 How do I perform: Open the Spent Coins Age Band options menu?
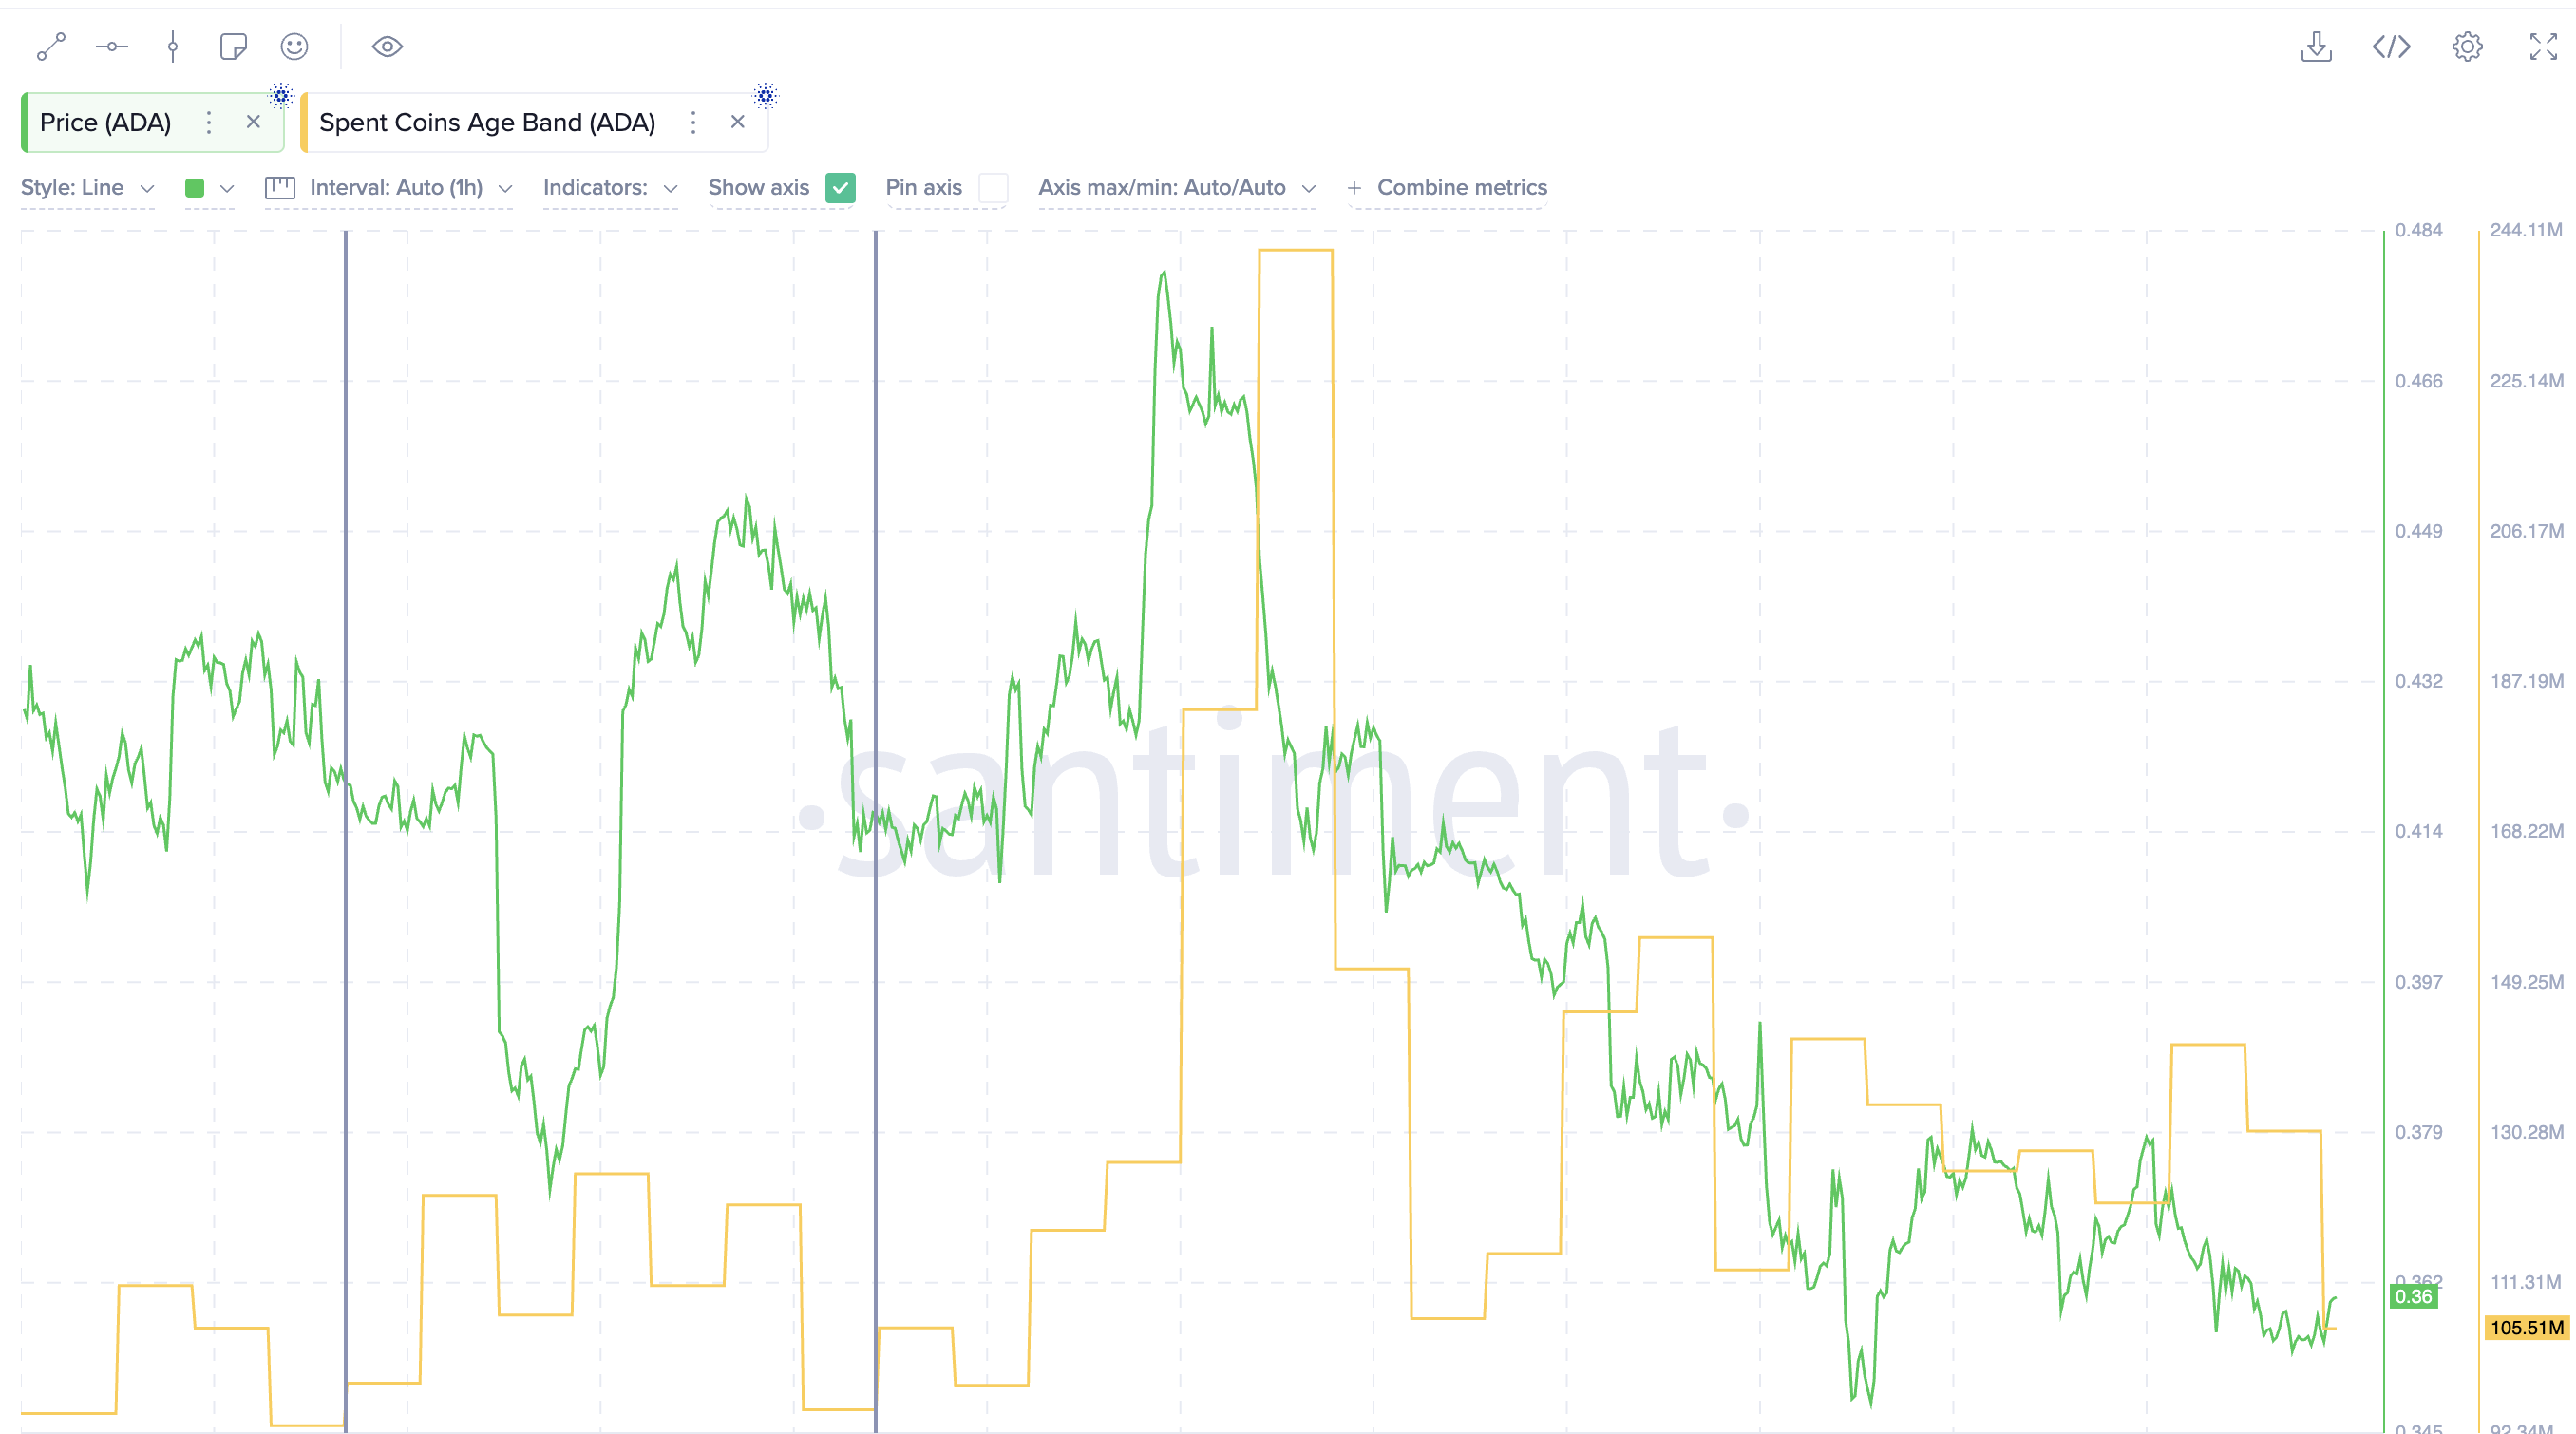click(693, 122)
